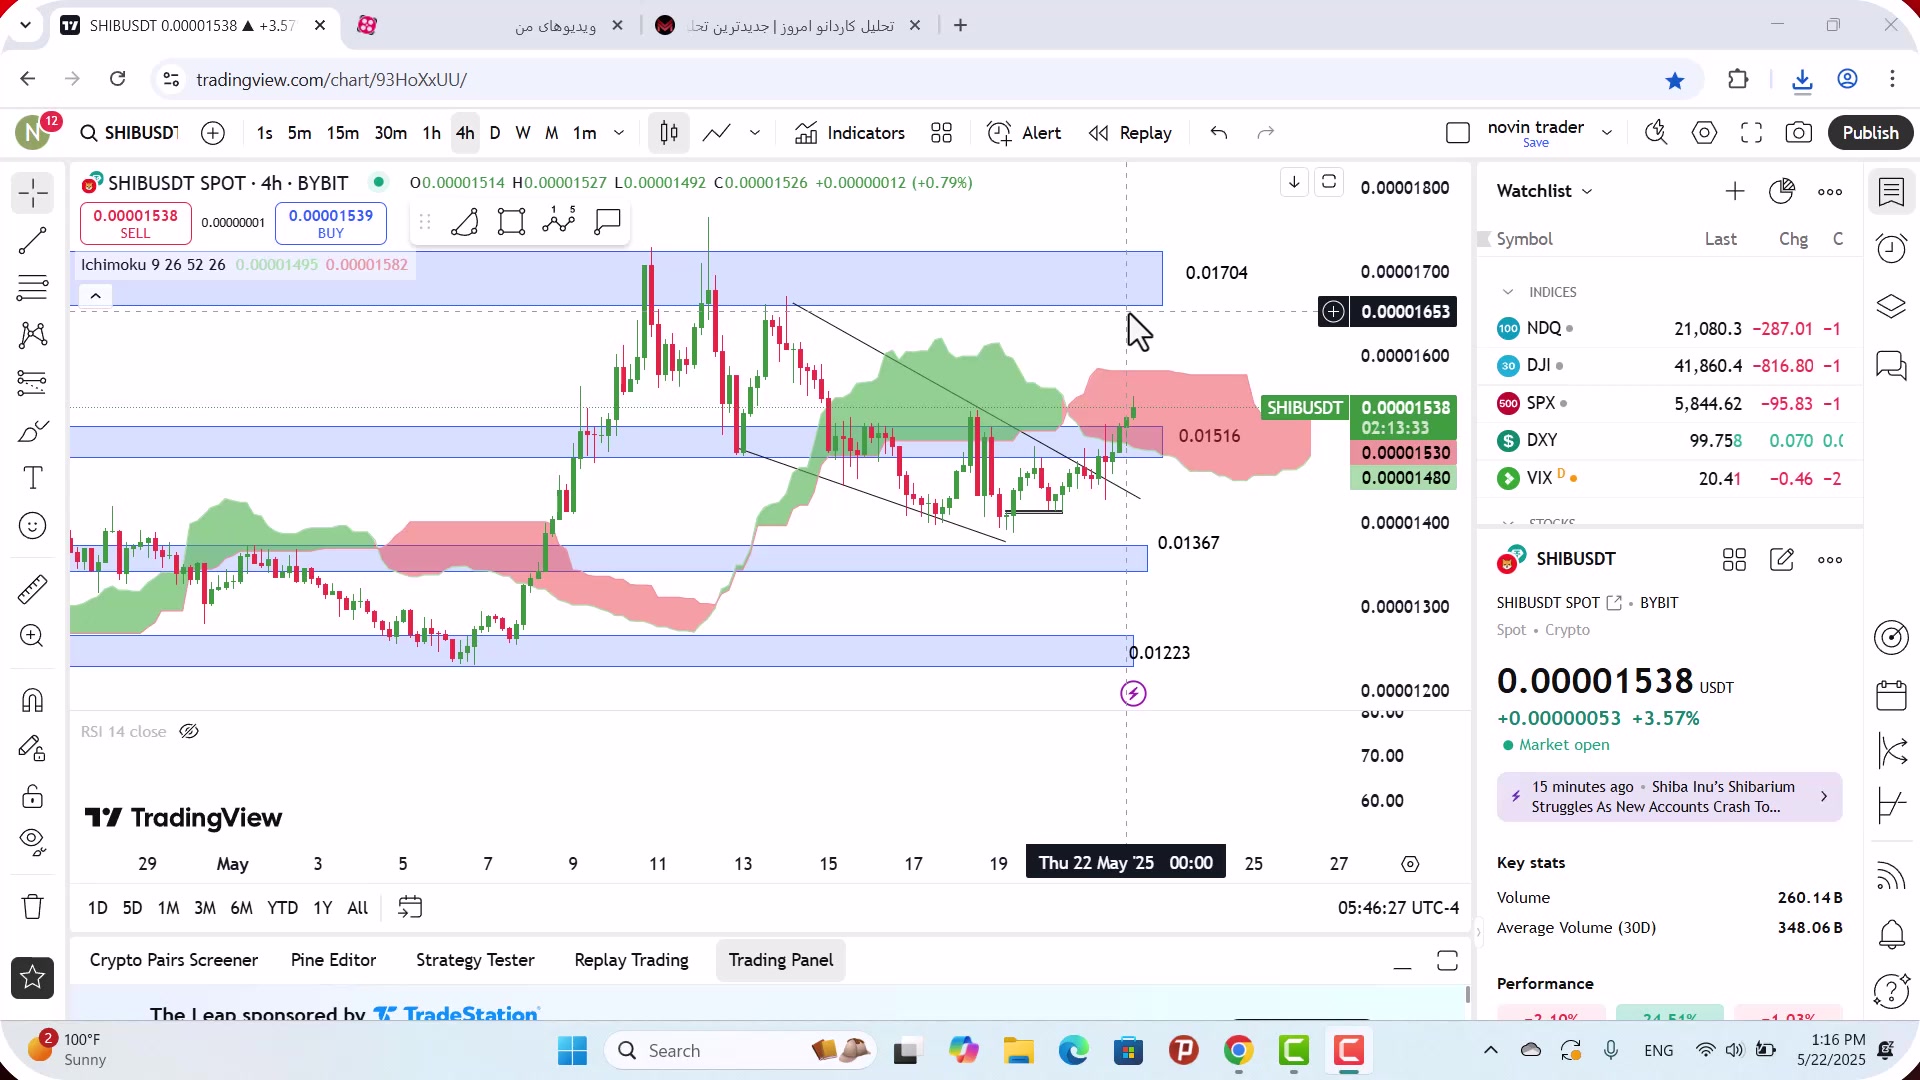This screenshot has height=1080, width=1920.
Task: Collapse the INDICES watchlist section
Action: coord(1508,292)
